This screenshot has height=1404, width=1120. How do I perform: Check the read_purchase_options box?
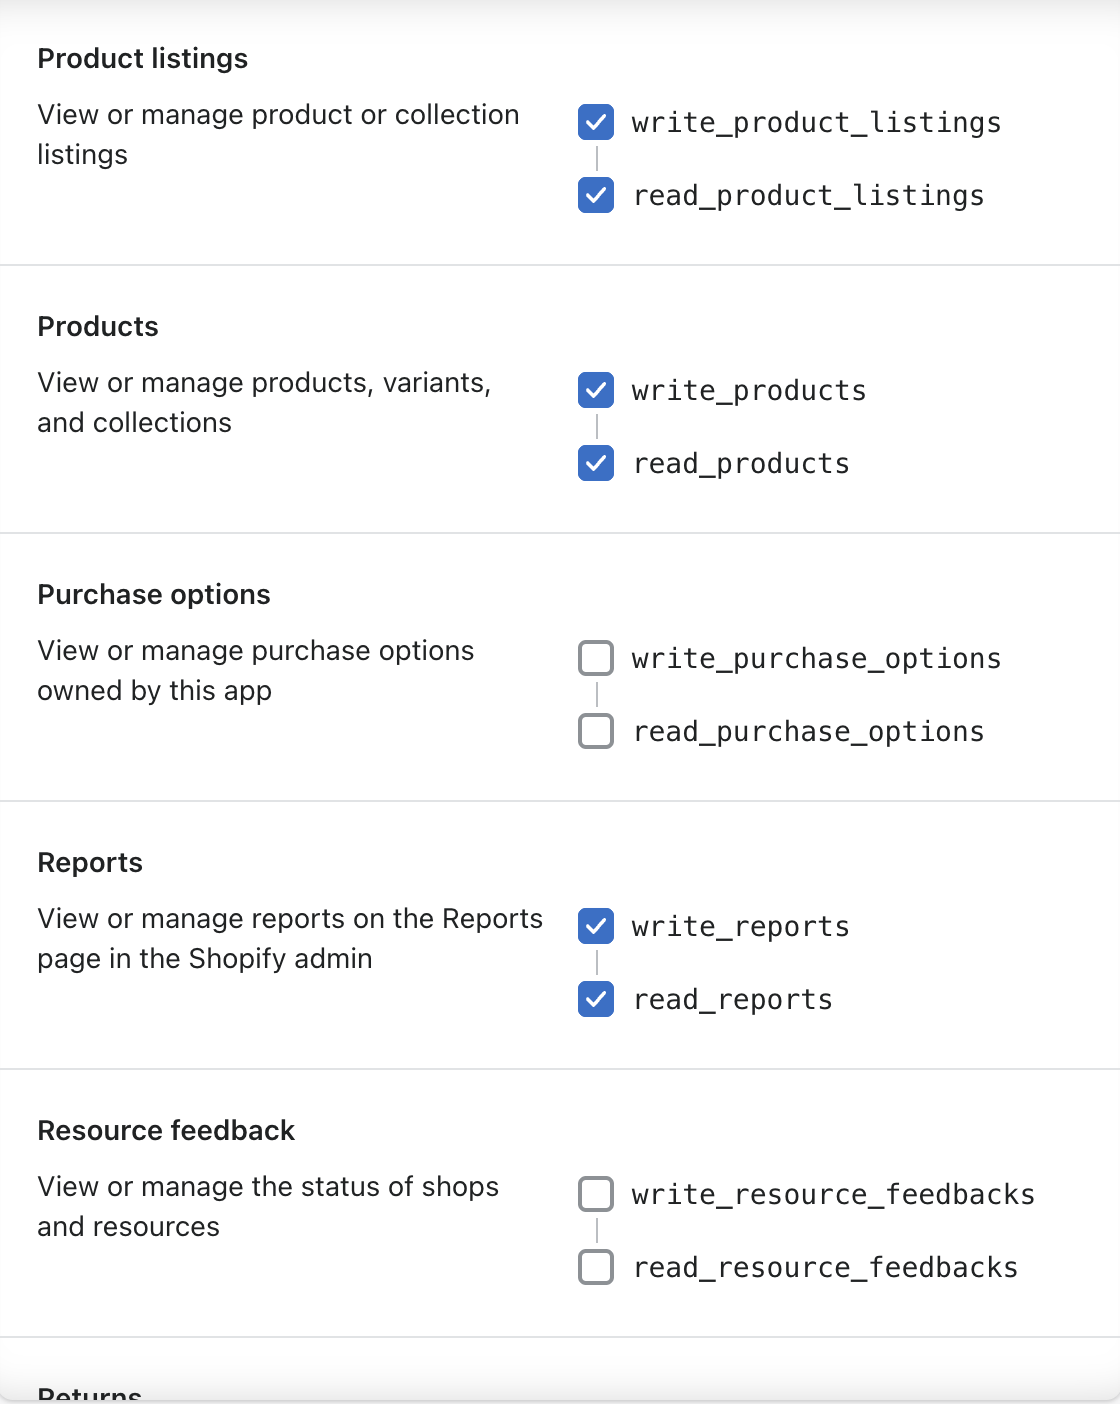596,731
